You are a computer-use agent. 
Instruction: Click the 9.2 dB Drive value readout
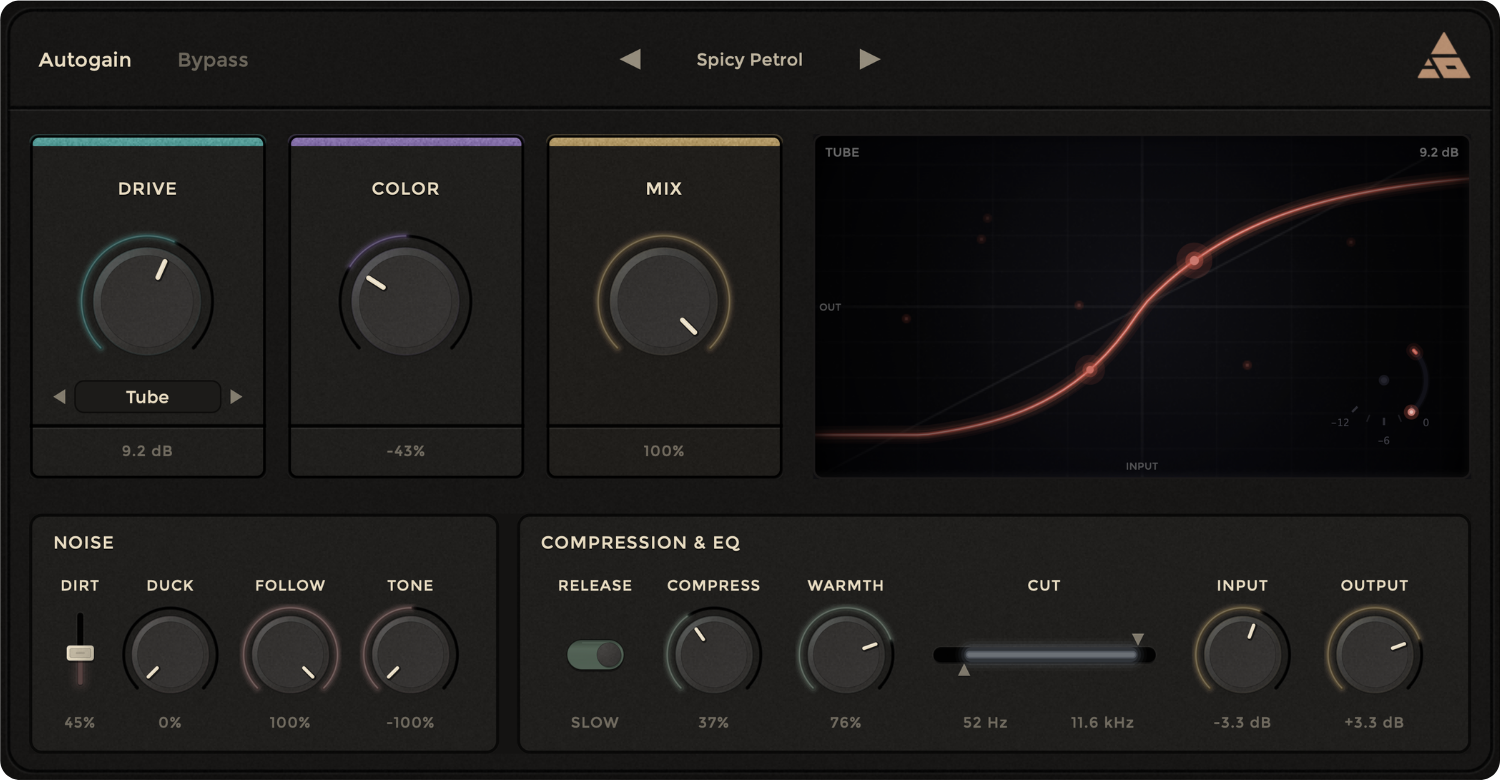pos(147,451)
